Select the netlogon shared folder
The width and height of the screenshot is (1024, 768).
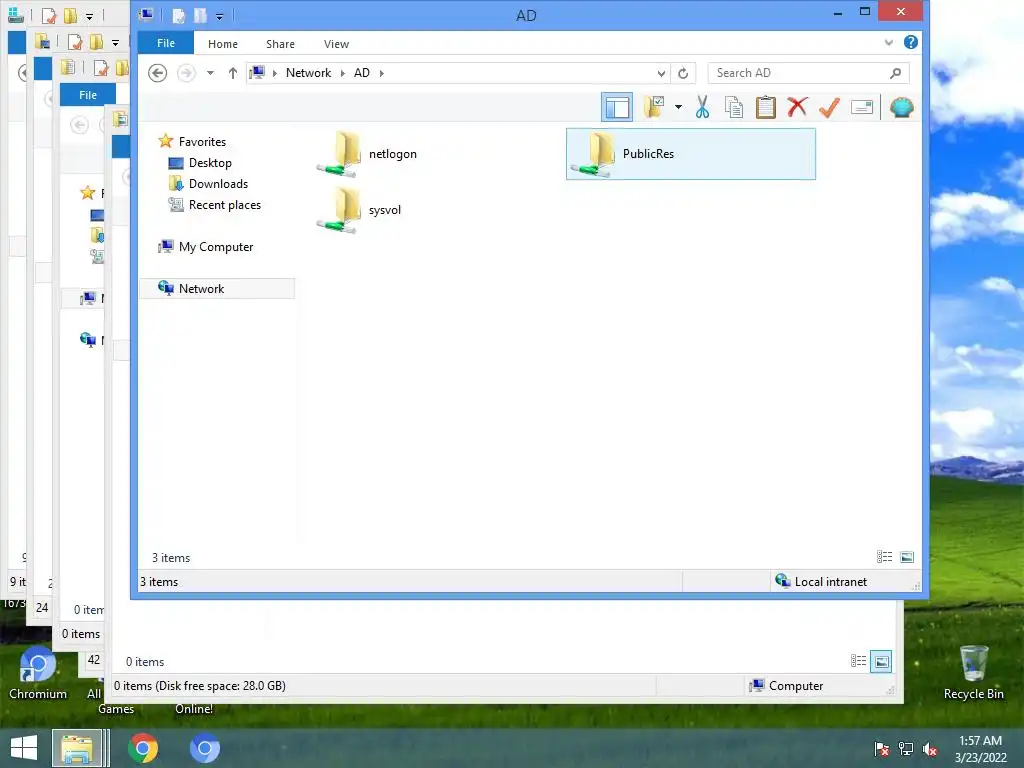pyautogui.click(x=367, y=154)
